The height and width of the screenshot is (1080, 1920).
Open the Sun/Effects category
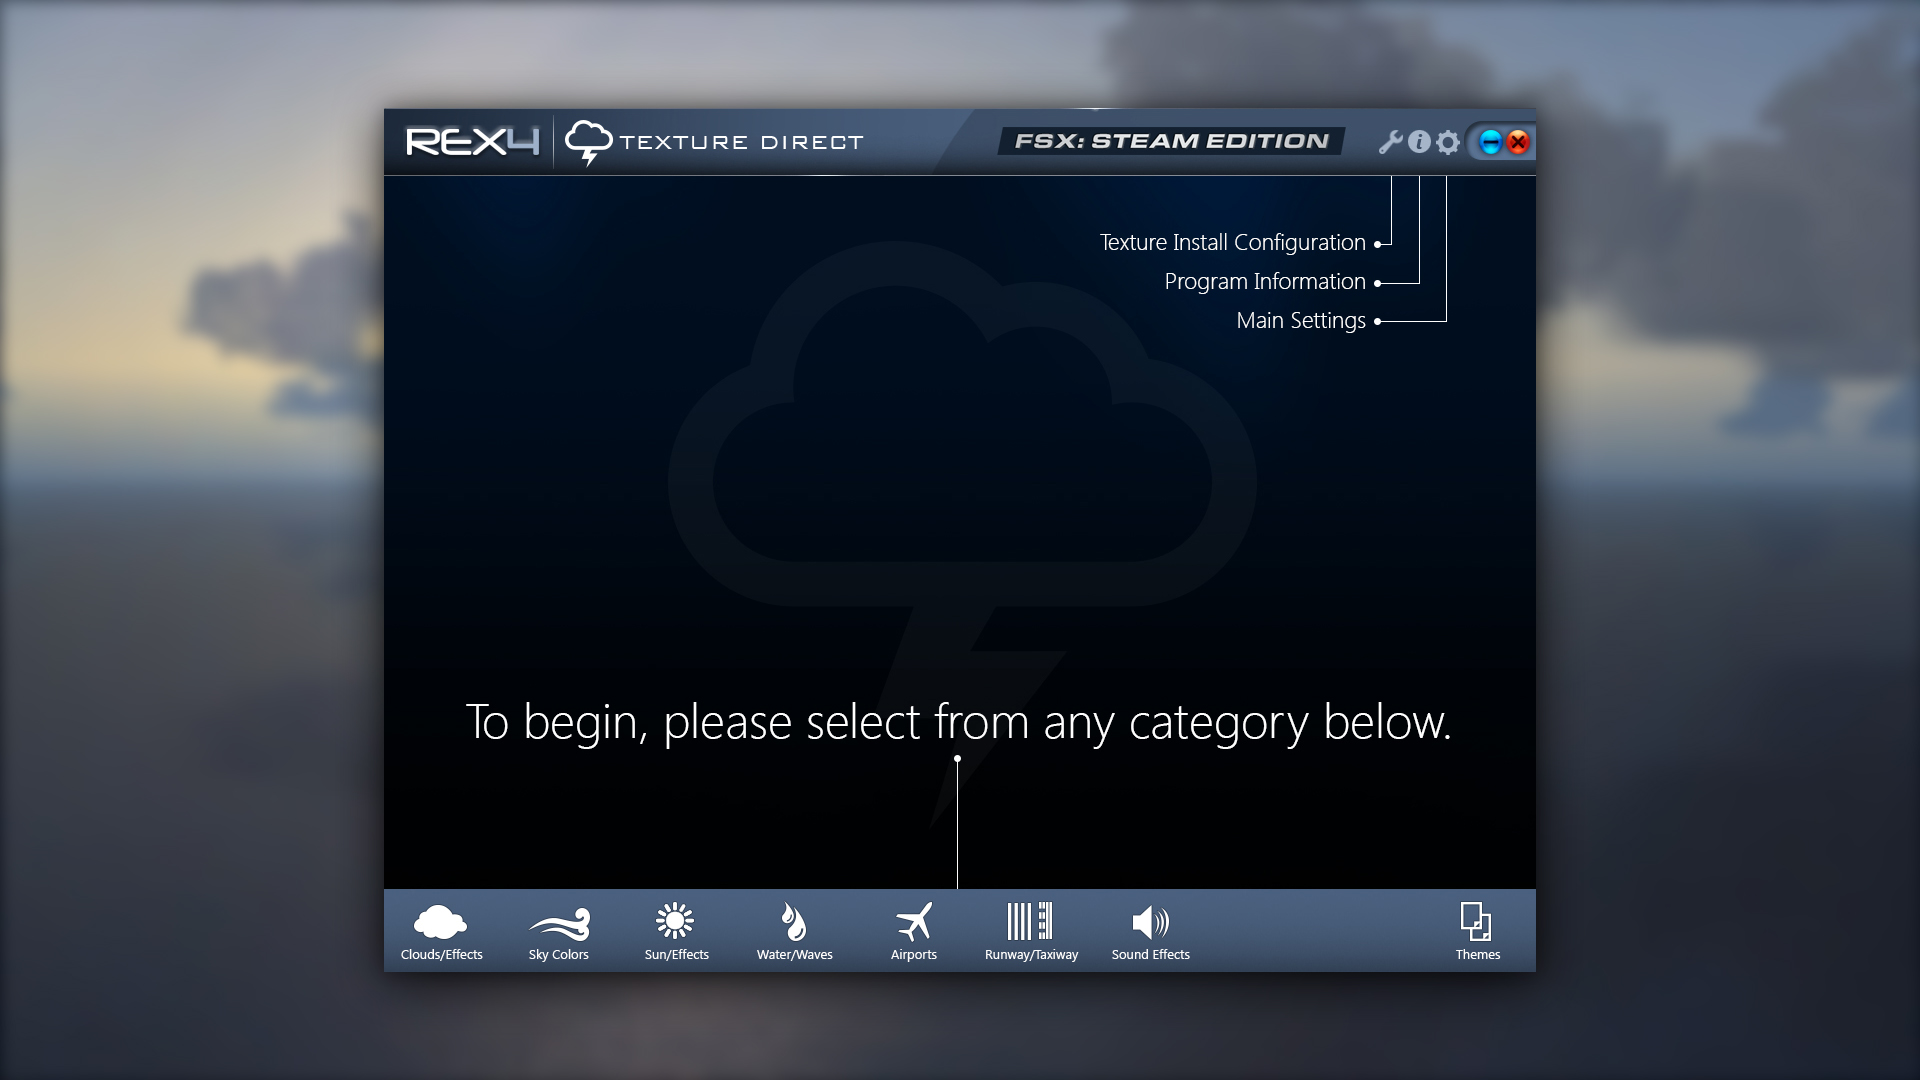click(677, 930)
